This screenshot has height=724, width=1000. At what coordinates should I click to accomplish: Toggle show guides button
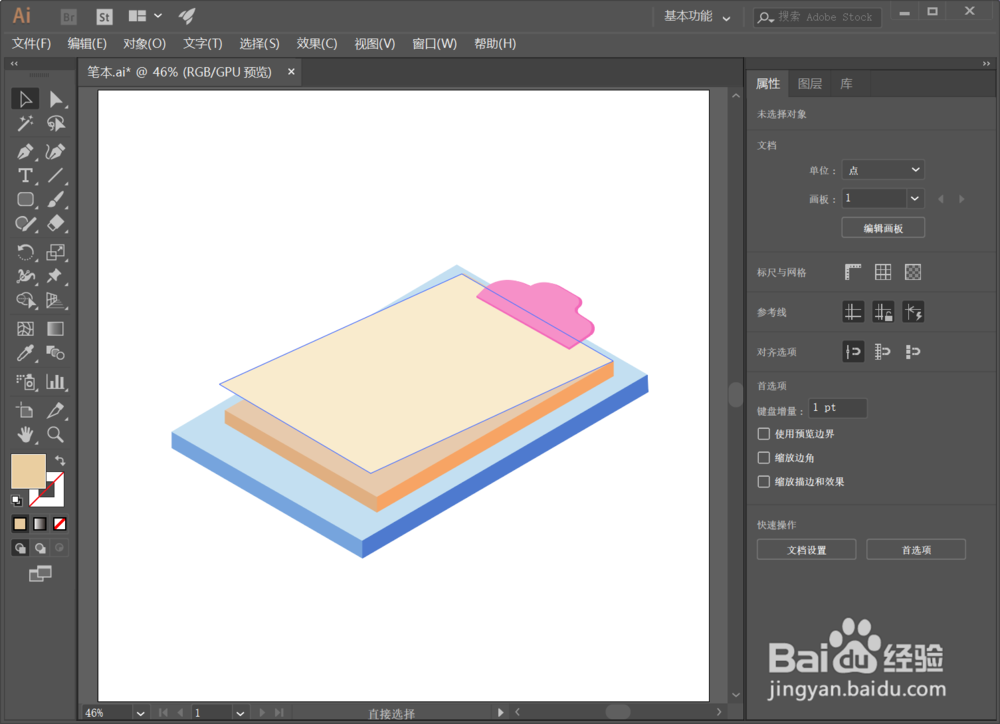853,312
